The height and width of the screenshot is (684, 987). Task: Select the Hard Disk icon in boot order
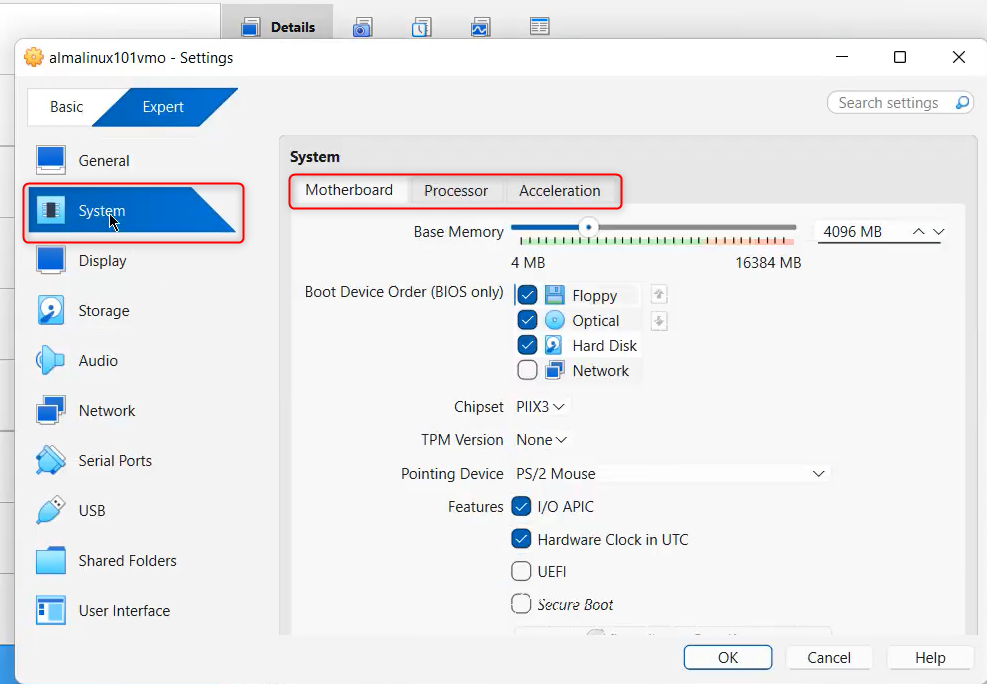coord(553,345)
